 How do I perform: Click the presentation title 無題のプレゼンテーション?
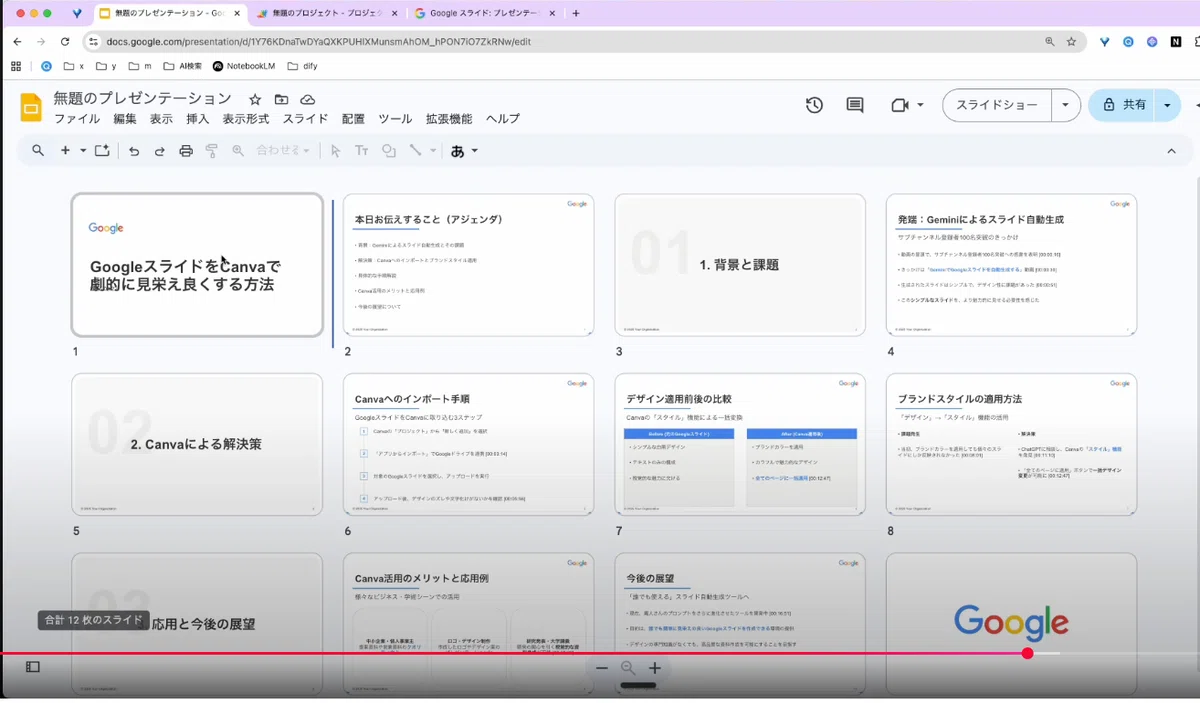tap(142, 98)
